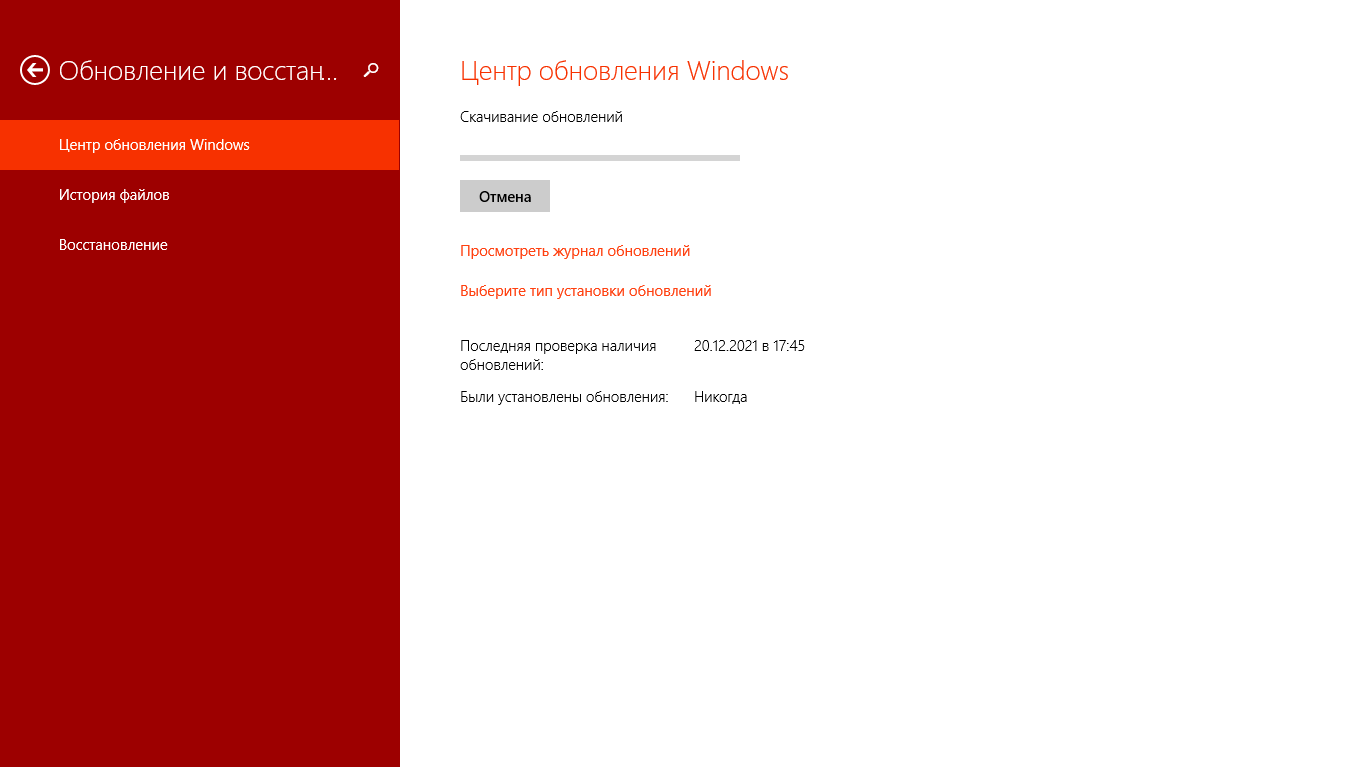This screenshot has width=1365, height=767.
Task: Click the Последняя проверка наличия обновлений label
Action: coord(558,355)
